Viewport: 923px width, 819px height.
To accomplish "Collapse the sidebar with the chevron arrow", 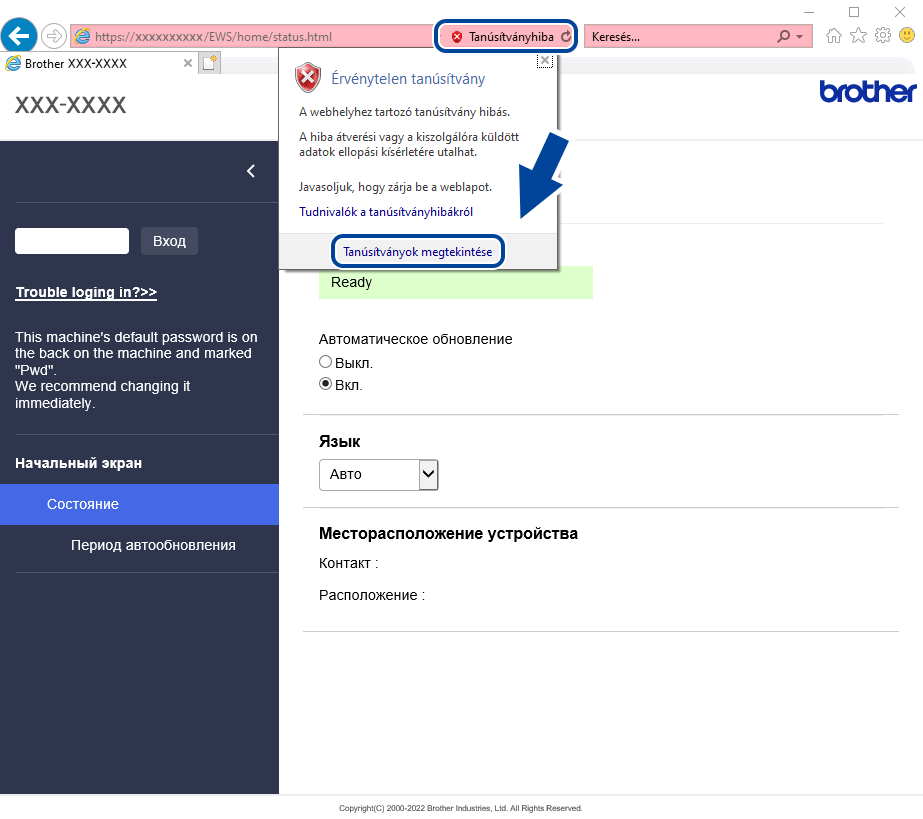I will point(251,171).
